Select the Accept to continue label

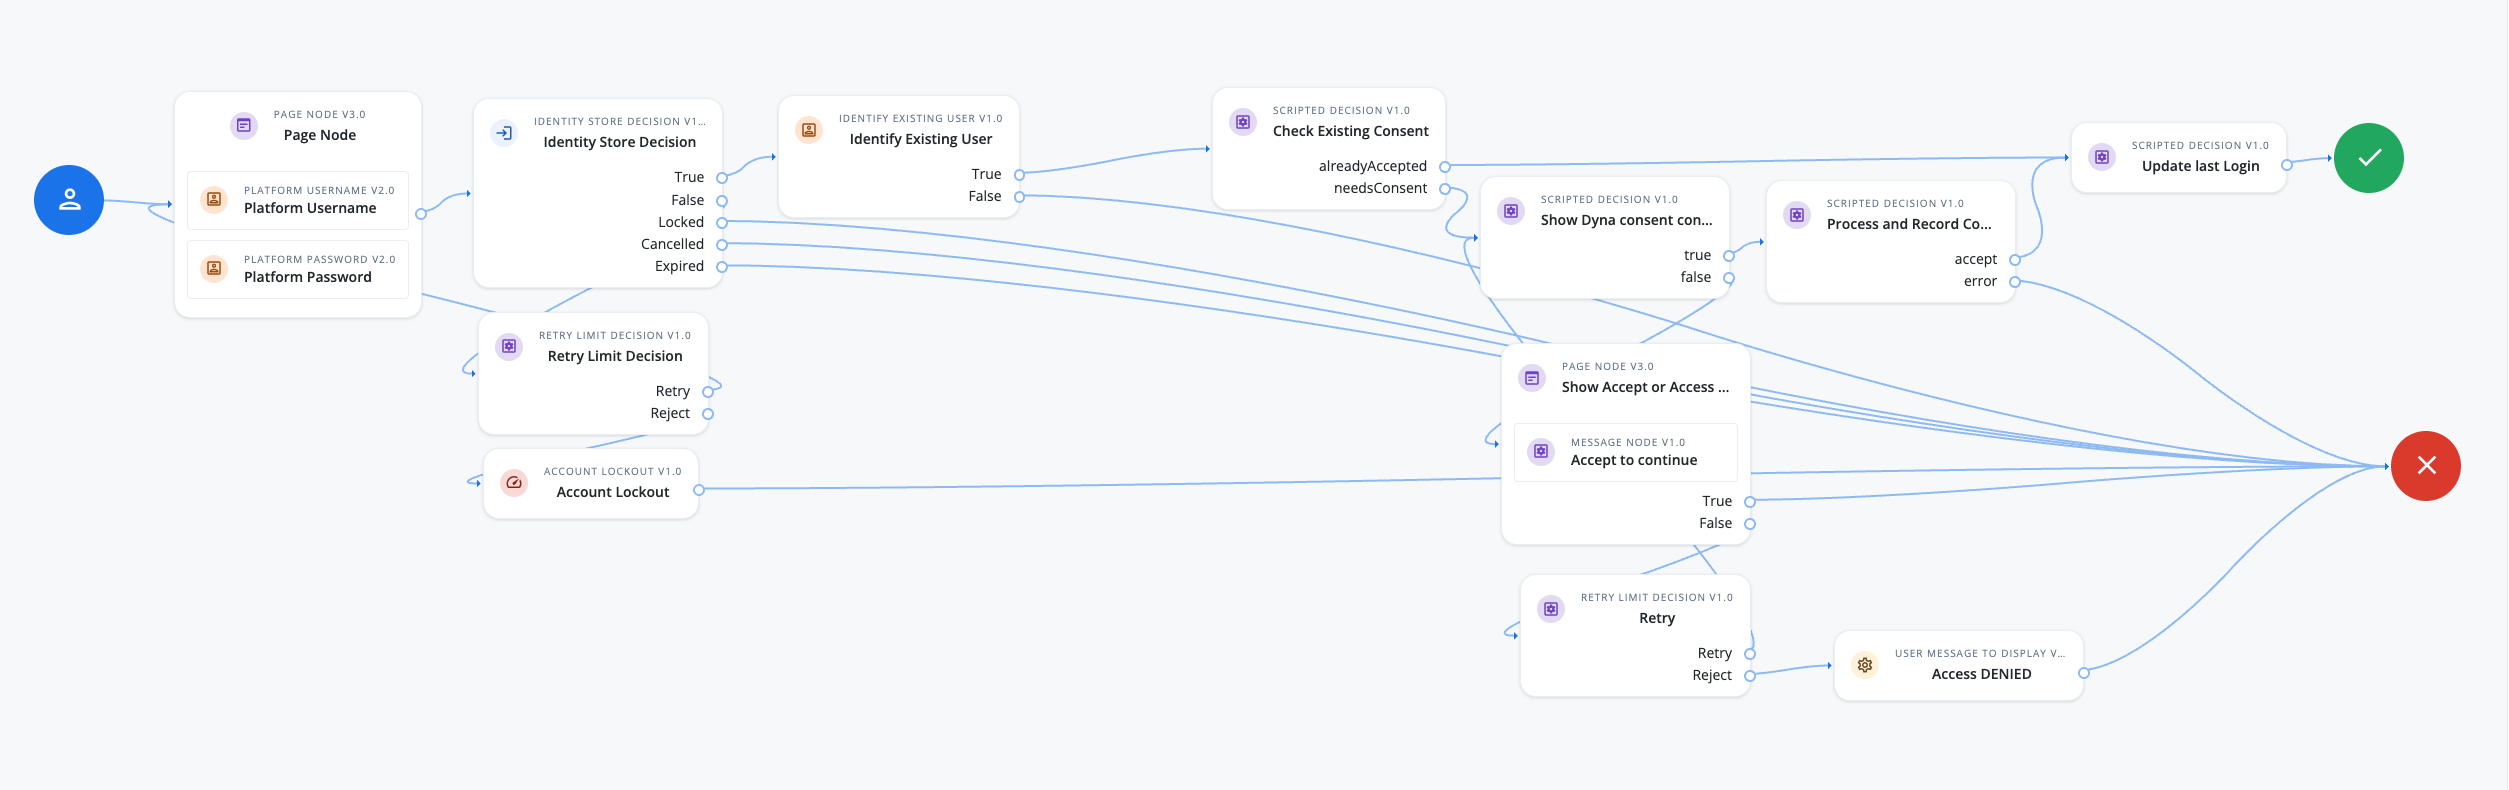coord(1634,460)
